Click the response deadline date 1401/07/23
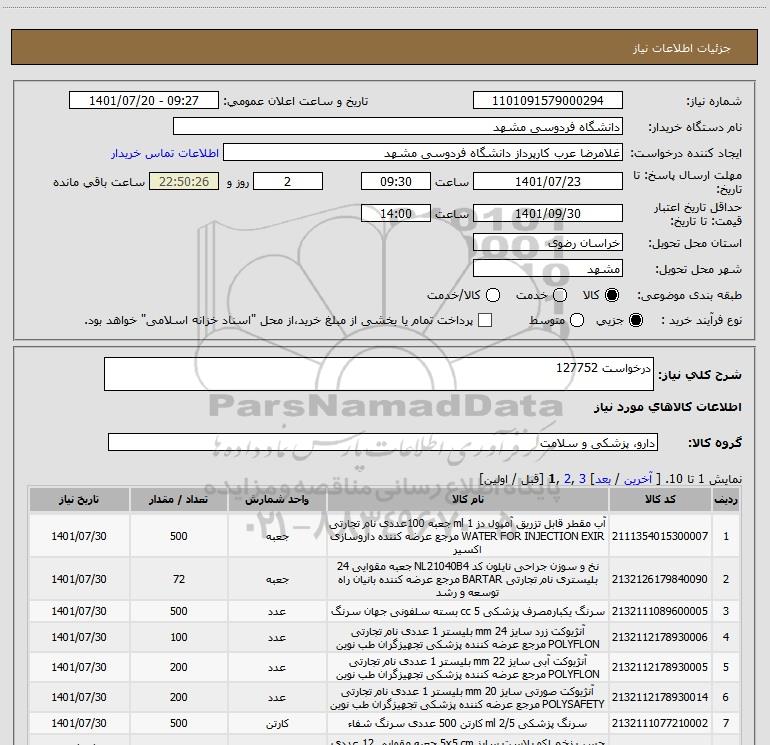This screenshot has width=770, height=745. pyautogui.click(x=548, y=181)
